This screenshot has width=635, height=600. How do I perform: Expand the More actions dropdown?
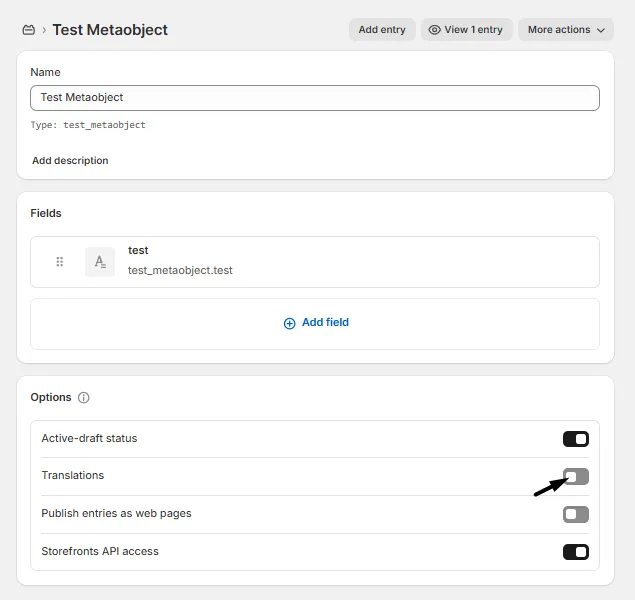[x=566, y=30]
